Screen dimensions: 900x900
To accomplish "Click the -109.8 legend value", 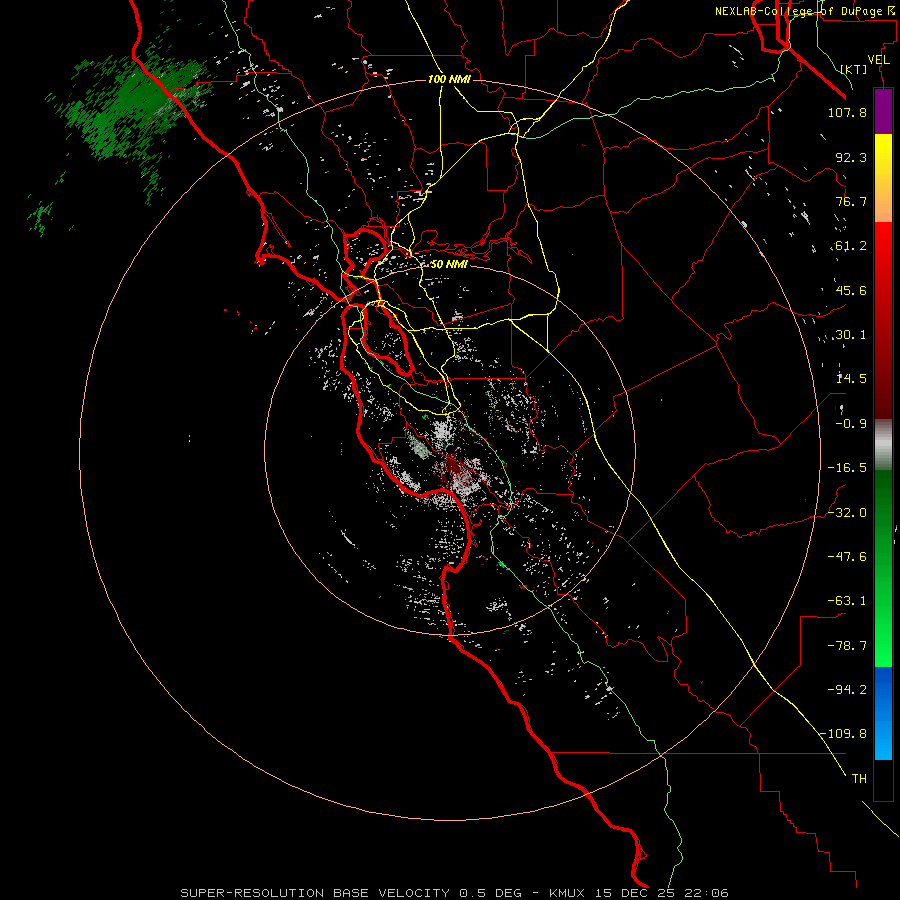I will click(844, 734).
